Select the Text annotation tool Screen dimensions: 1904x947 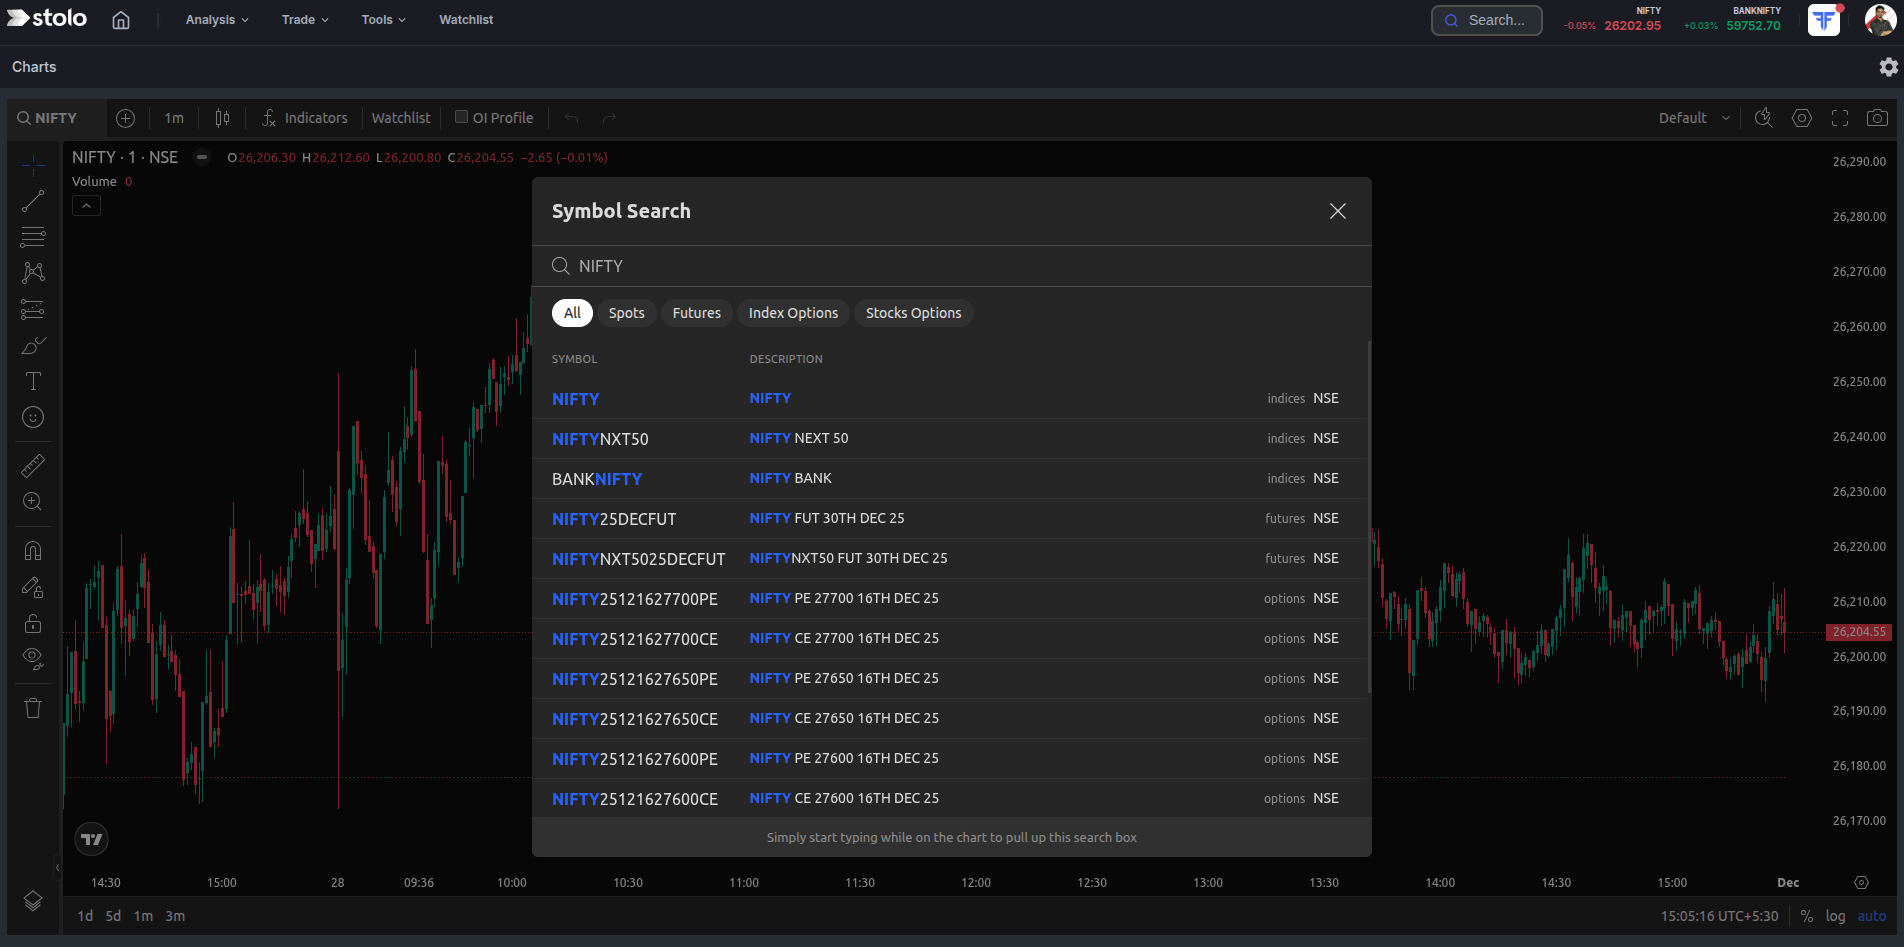coord(32,381)
